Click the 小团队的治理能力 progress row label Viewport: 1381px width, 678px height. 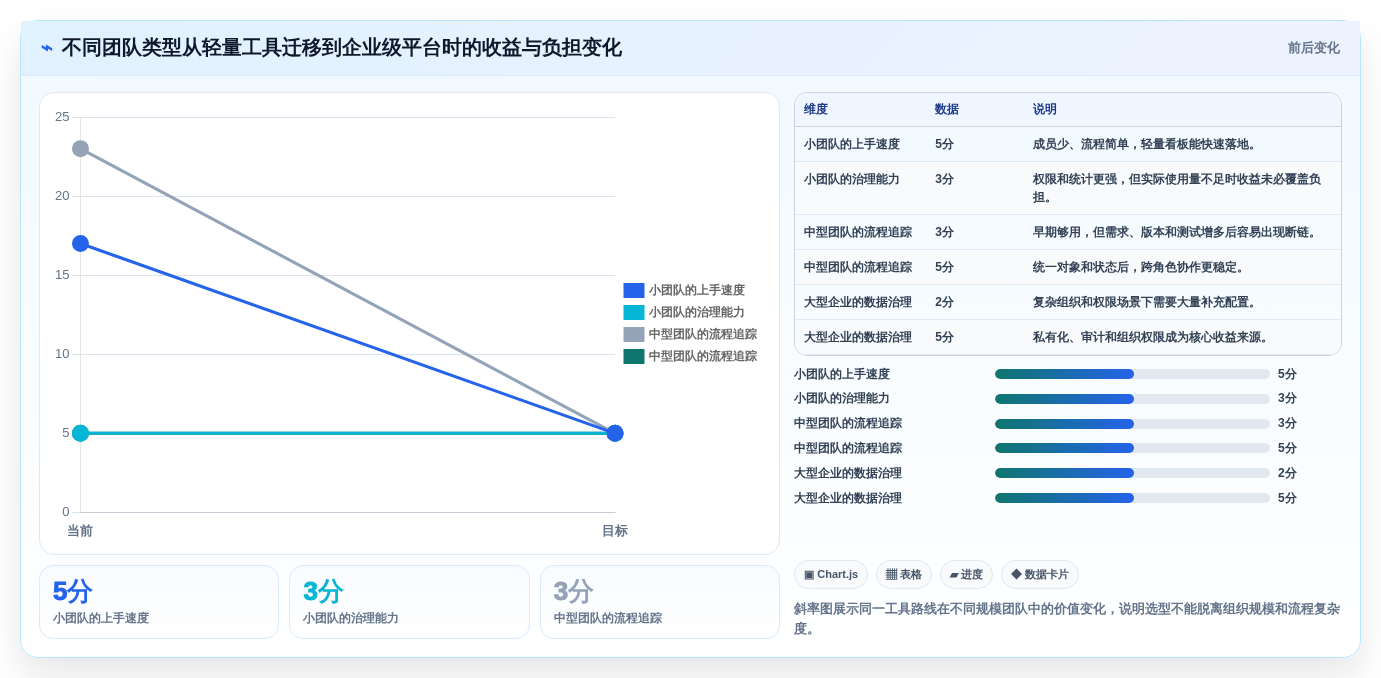coord(842,398)
